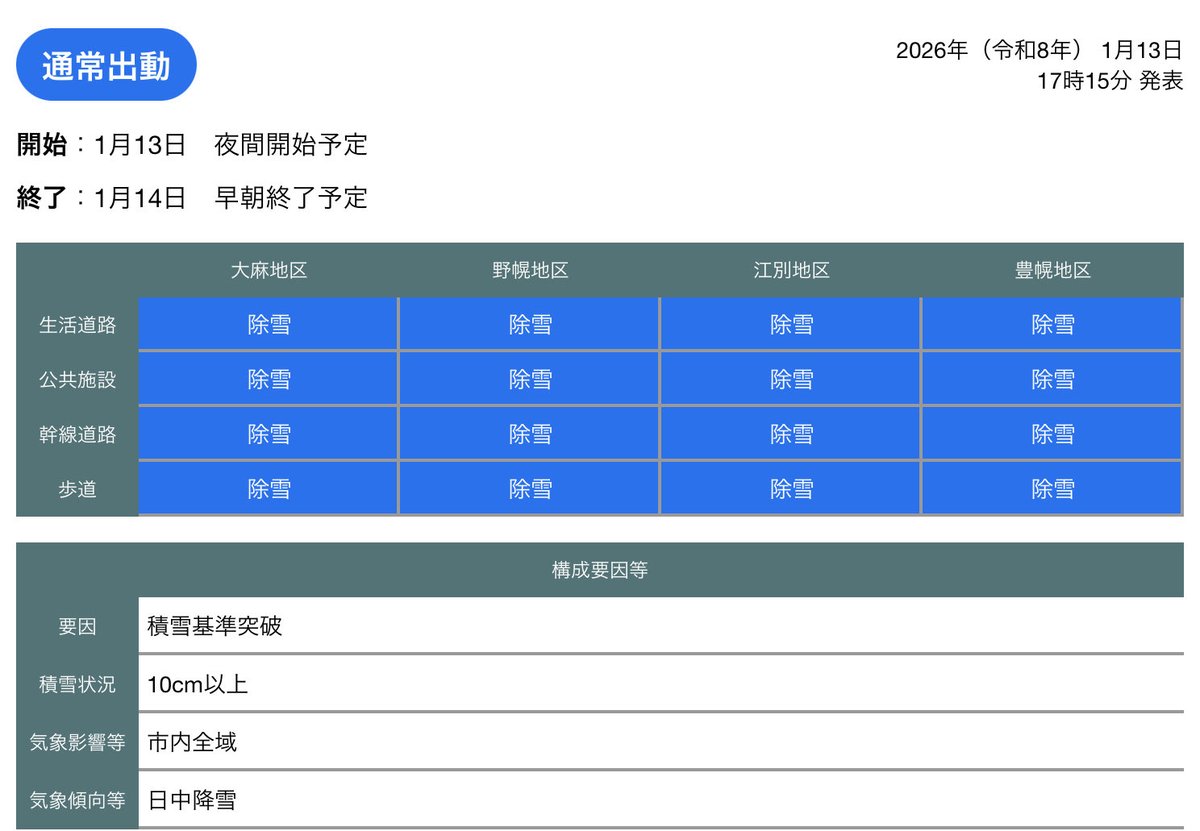Select the 10cm以上 value

pyautogui.click(x=197, y=685)
